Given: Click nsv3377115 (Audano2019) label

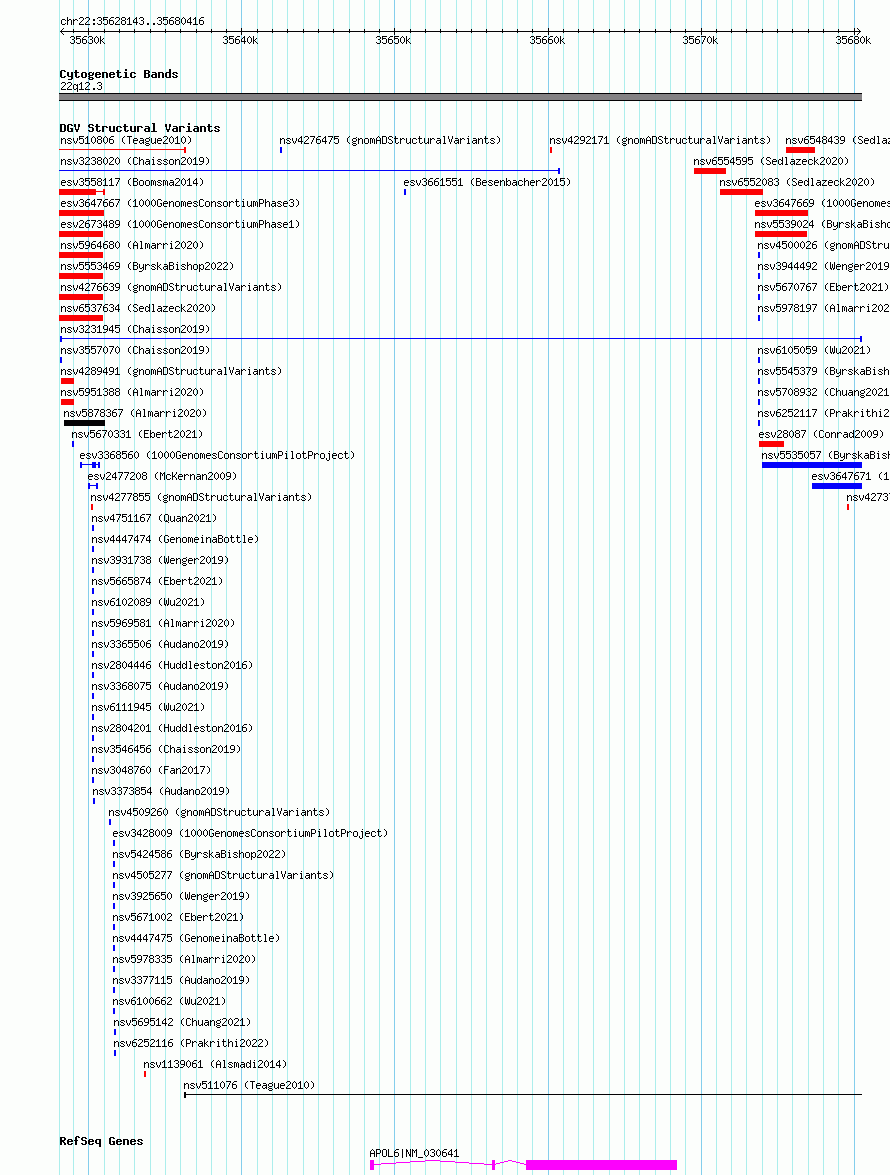Looking at the screenshot, I should point(181,979).
